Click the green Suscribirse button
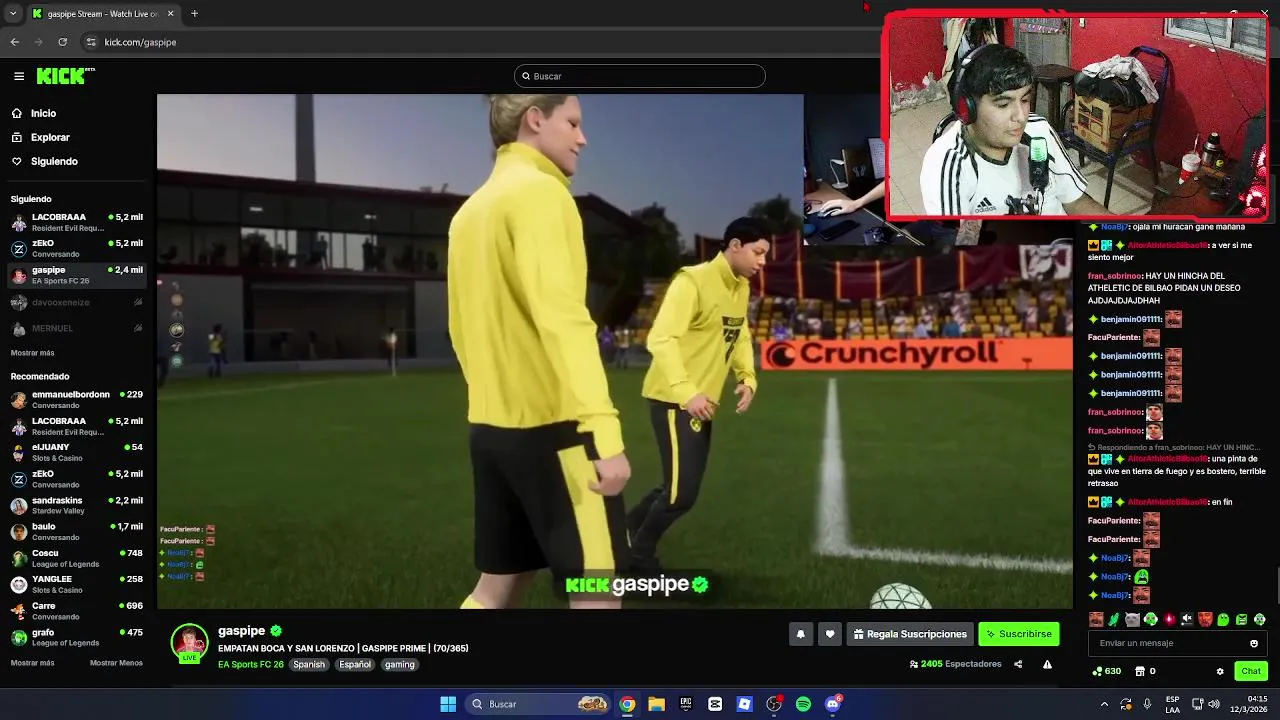 click(x=1018, y=634)
